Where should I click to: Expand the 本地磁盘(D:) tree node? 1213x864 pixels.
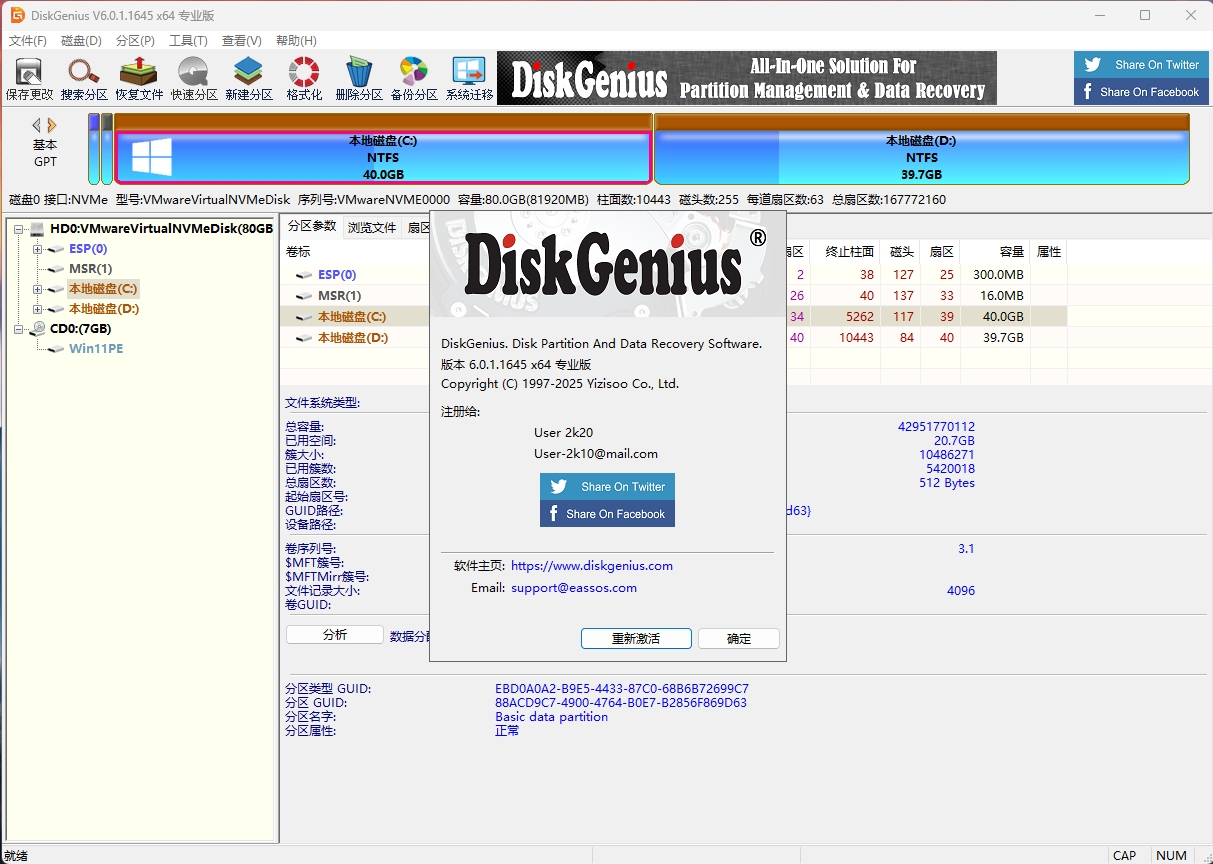click(x=38, y=309)
